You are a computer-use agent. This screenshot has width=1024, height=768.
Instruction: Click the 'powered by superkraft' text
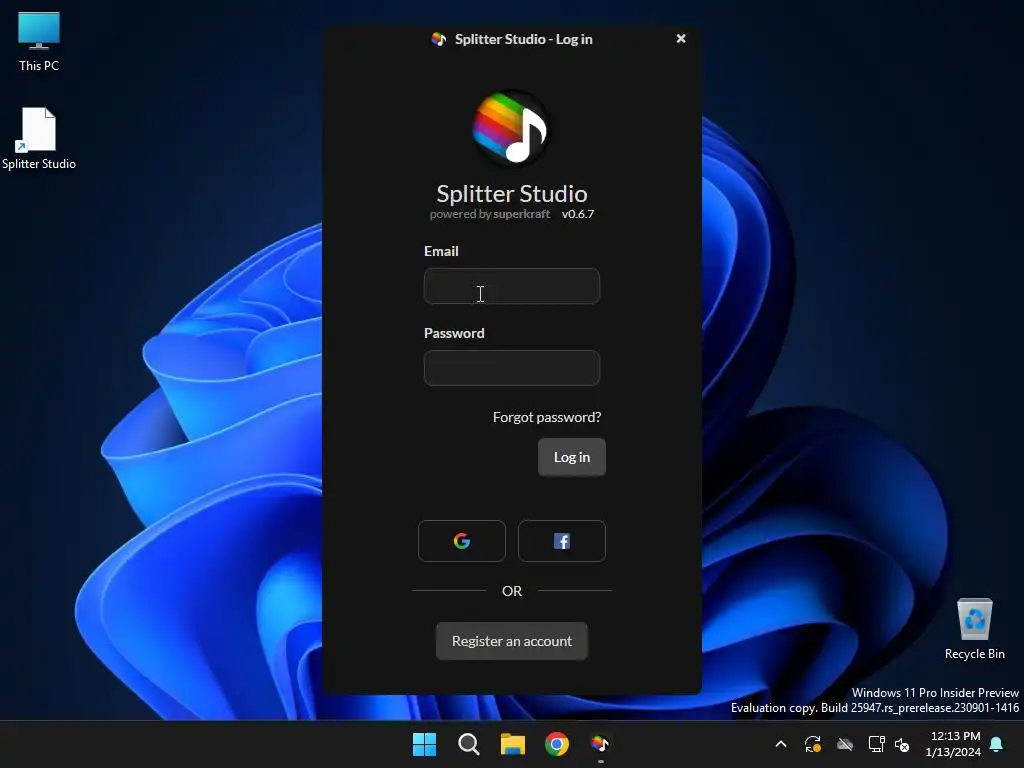490,214
